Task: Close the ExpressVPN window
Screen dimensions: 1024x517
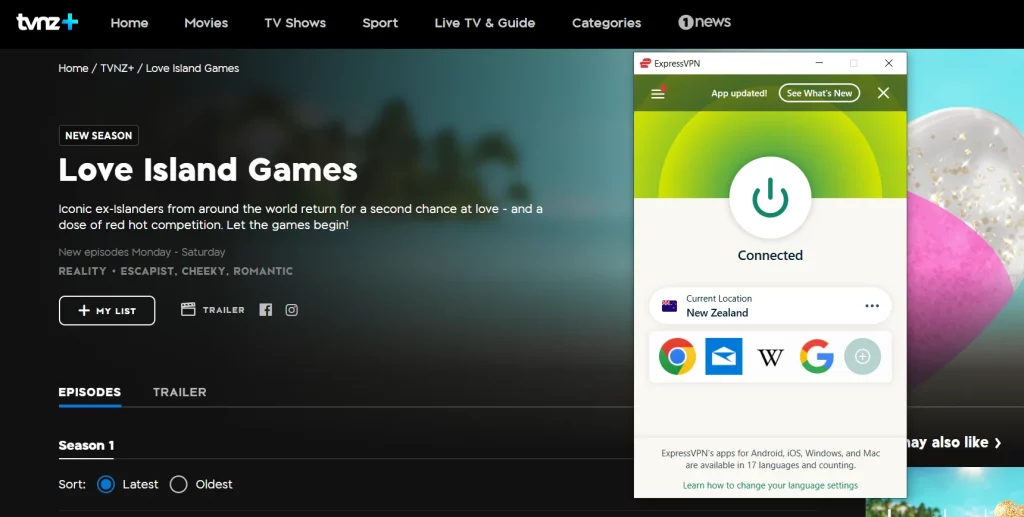Action: (x=888, y=63)
